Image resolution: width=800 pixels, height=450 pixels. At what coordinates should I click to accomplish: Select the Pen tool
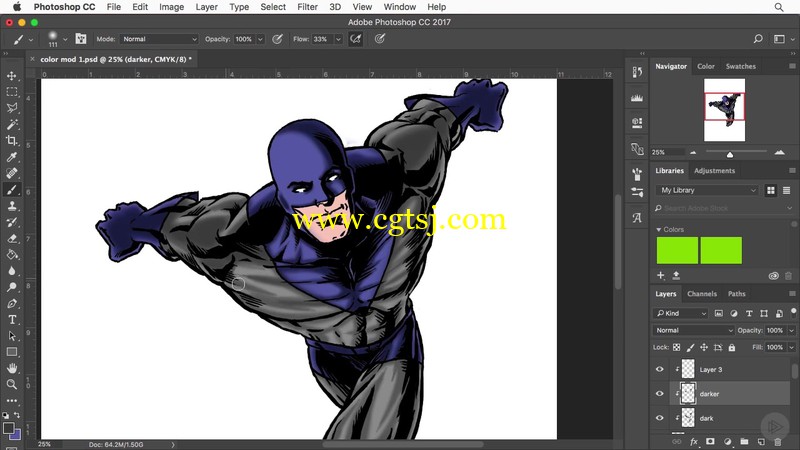point(11,304)
